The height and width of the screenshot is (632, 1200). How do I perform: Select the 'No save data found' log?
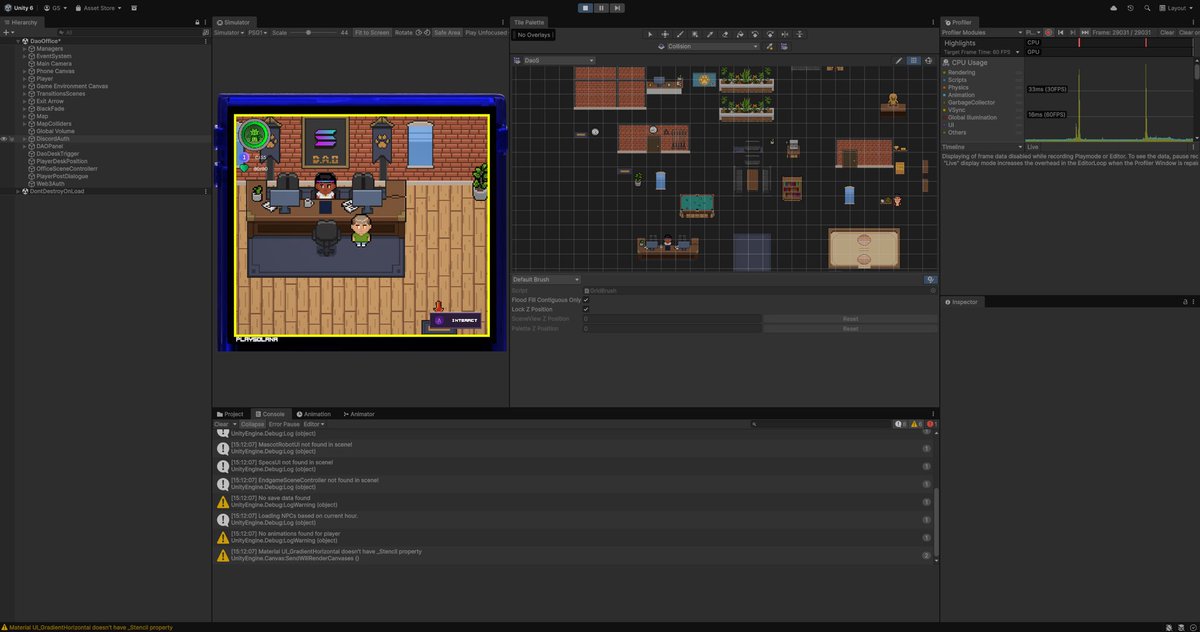click(575, 502)
